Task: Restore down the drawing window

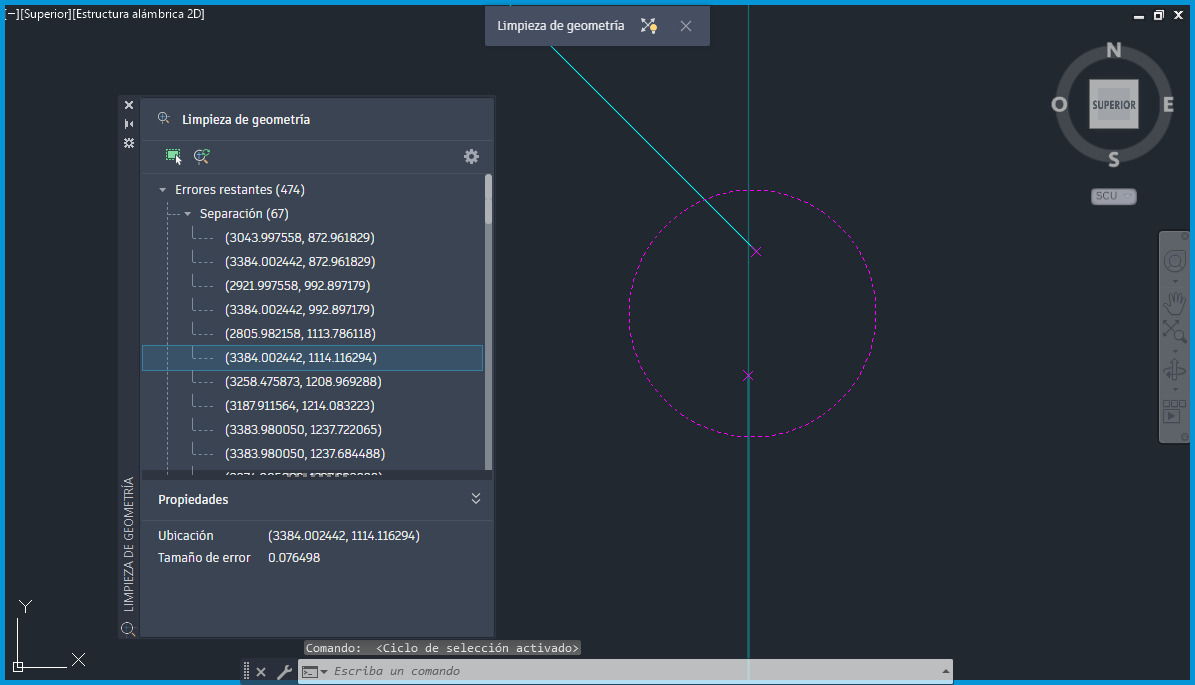Action: click(1158, 15)
